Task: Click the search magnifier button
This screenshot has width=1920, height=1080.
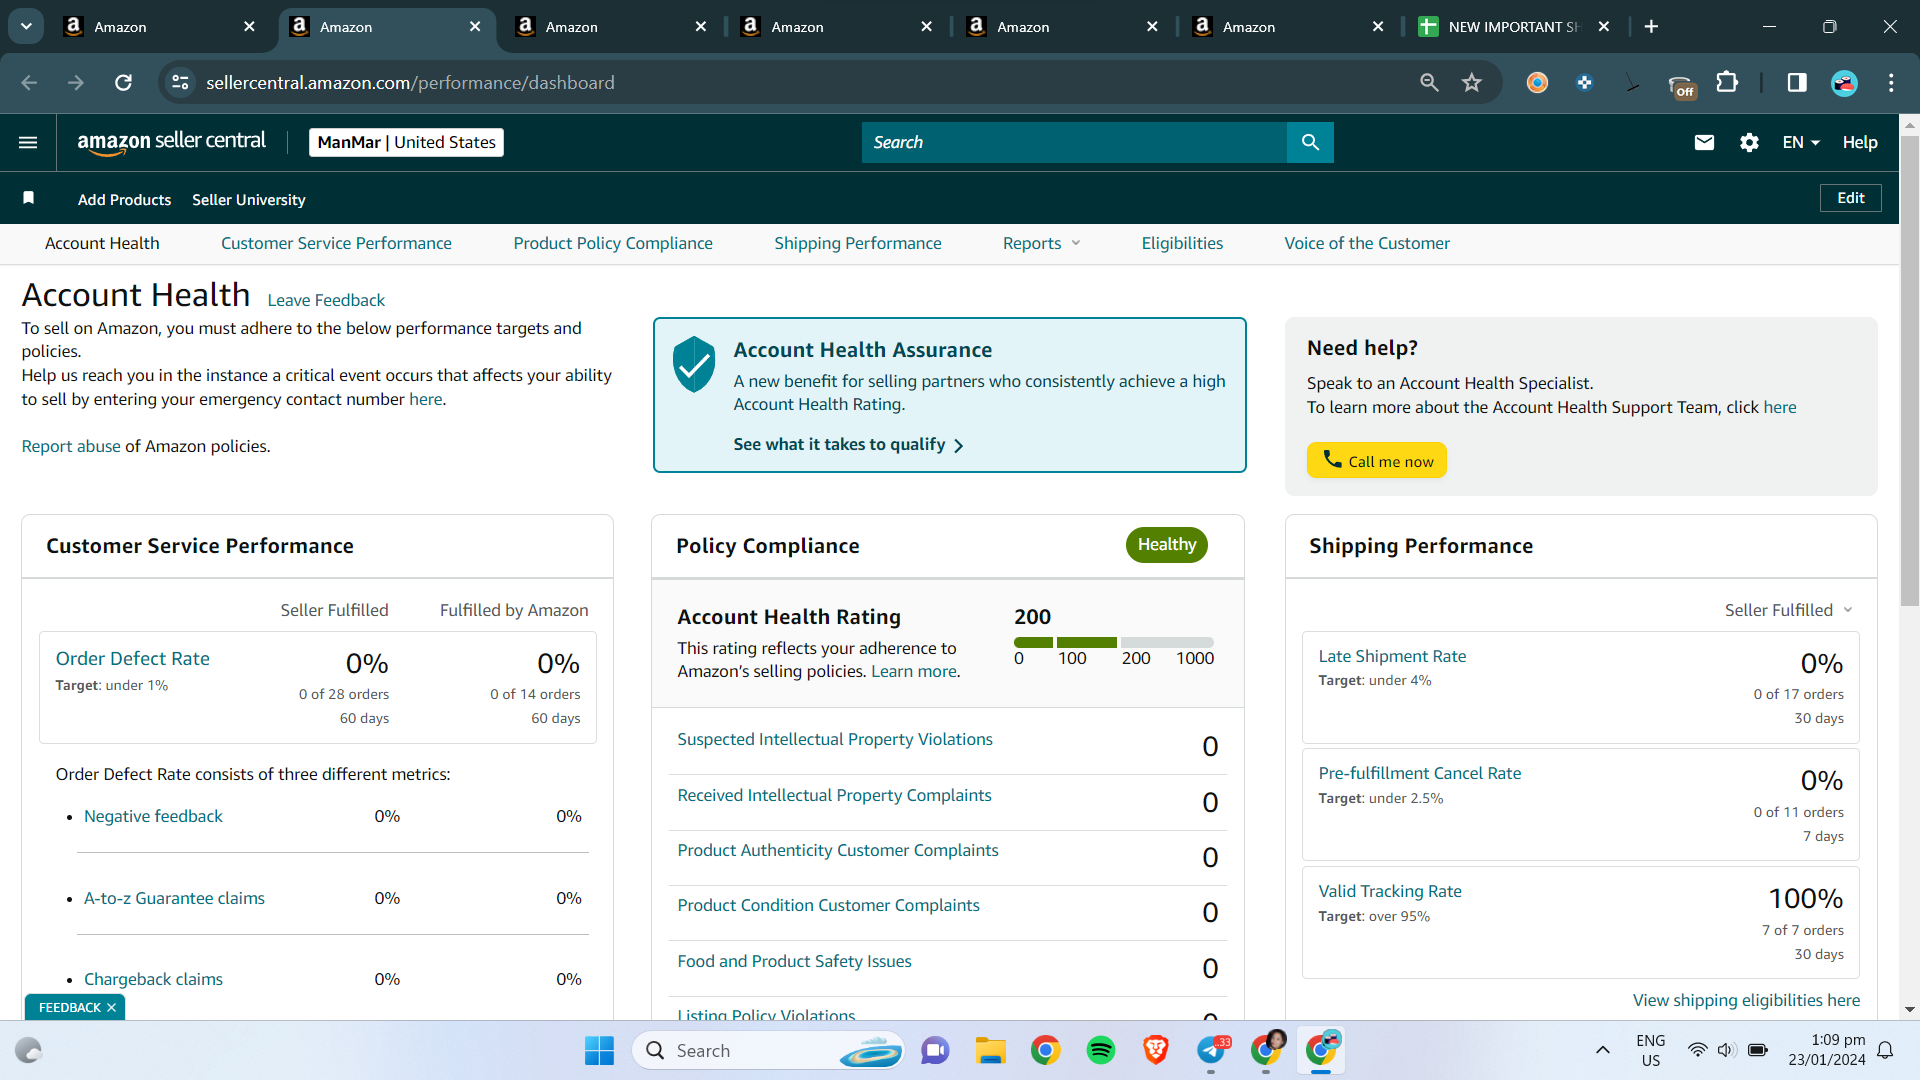Action: [x=1310, y=142]
